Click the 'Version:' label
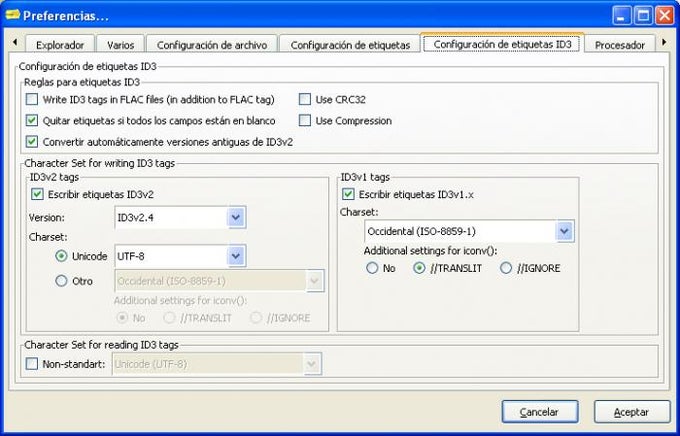The height and width of the screenshot is (436, 680). tap(46, 217)
